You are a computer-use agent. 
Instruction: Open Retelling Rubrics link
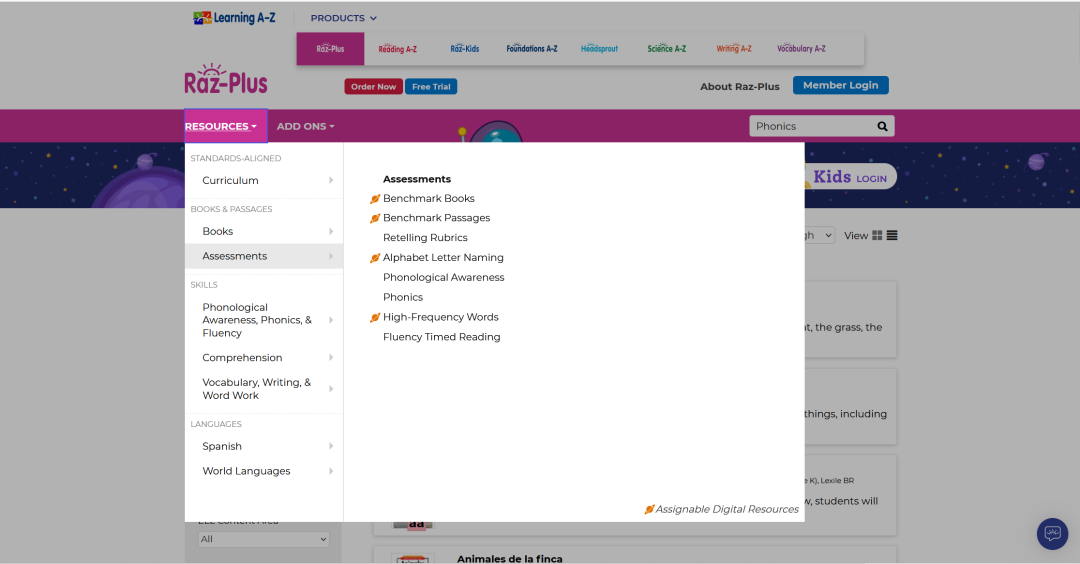tap(425, 238)
